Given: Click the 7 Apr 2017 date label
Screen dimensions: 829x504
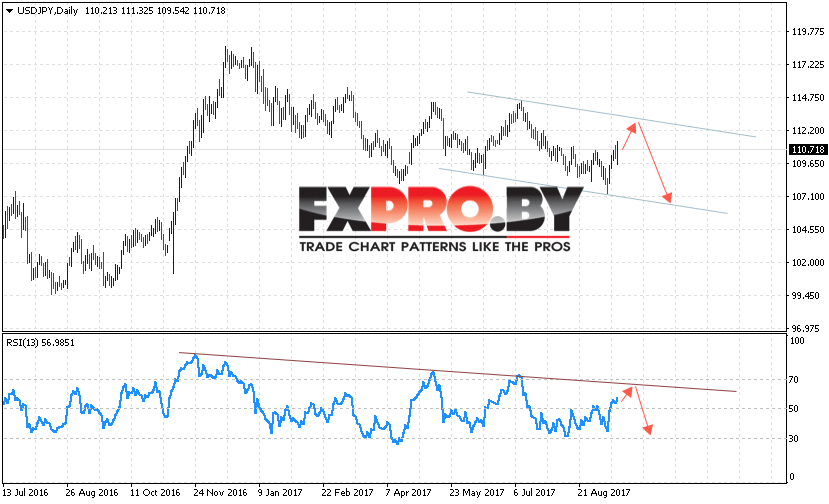Looking at the screenshot, I should pos(408,492).
